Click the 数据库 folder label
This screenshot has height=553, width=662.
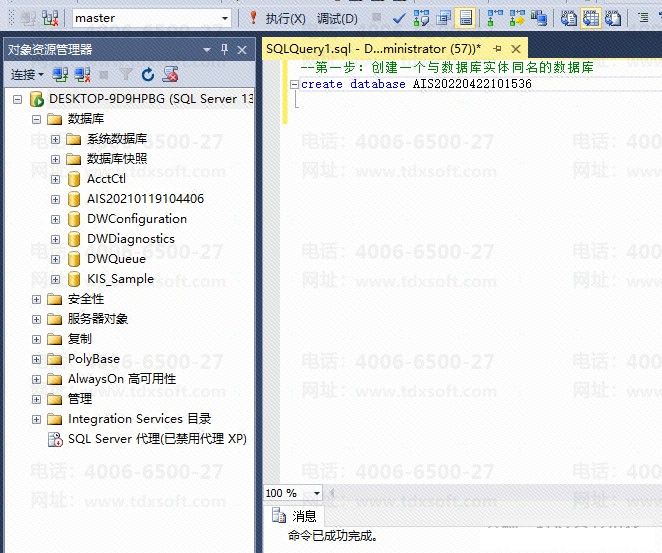(x=86, y=119)
